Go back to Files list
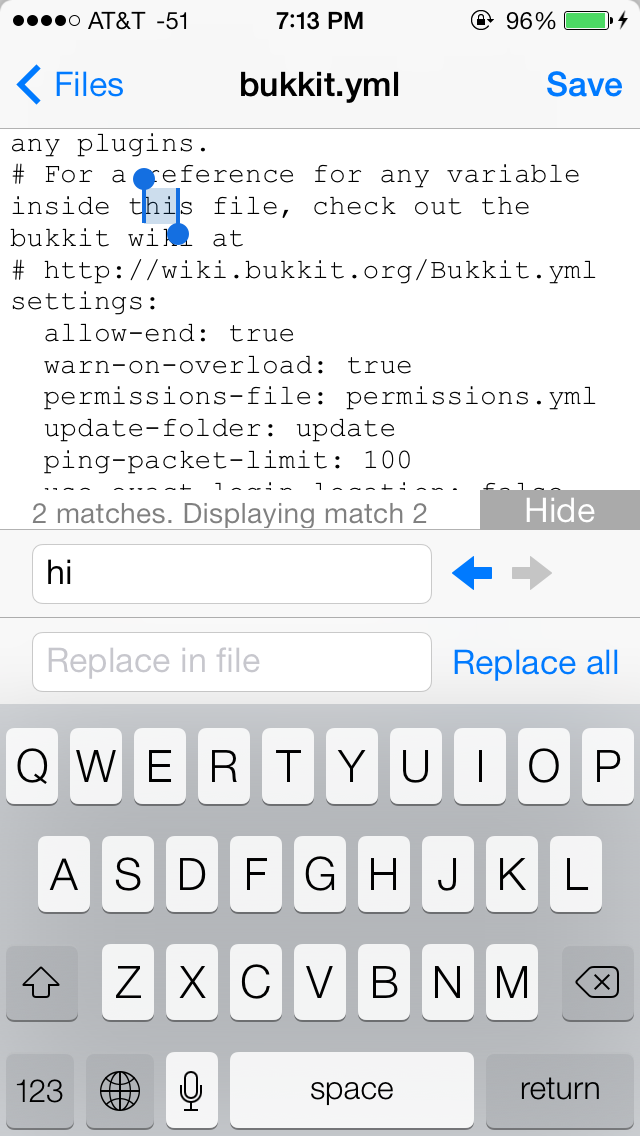 click(70, 85)
